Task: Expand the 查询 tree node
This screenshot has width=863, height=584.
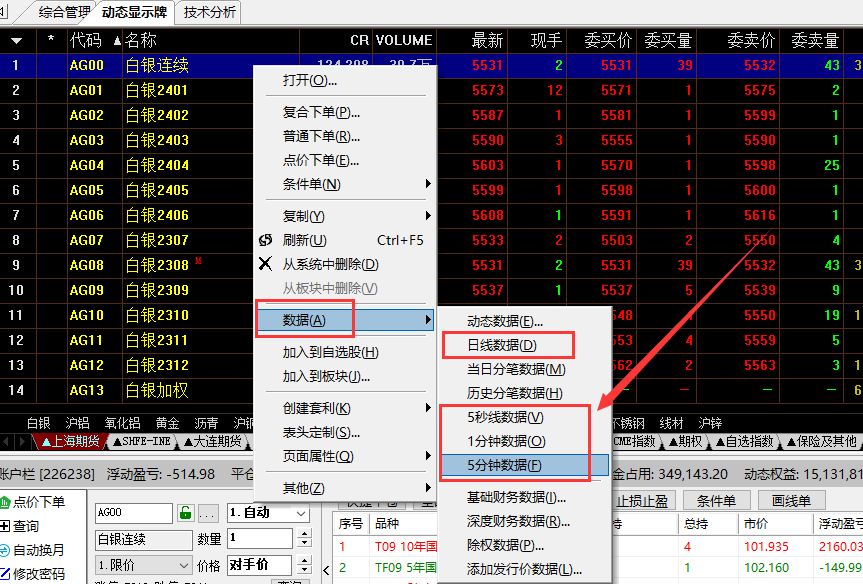Action: [5, 526]
